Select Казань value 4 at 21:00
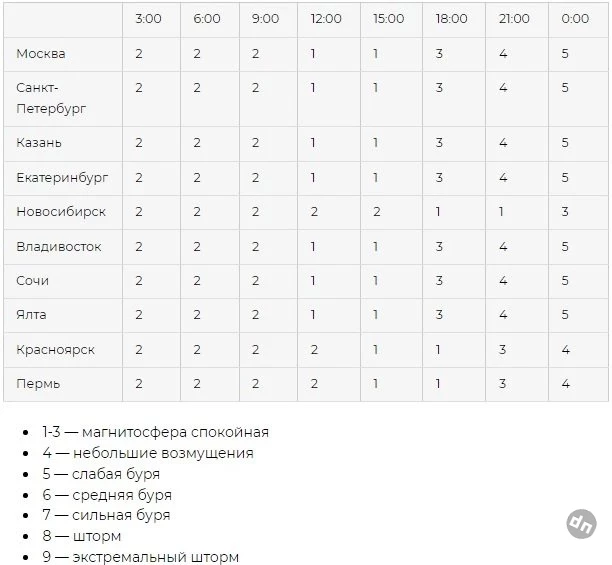Screen dimensions: 612x565 (503, 142)
